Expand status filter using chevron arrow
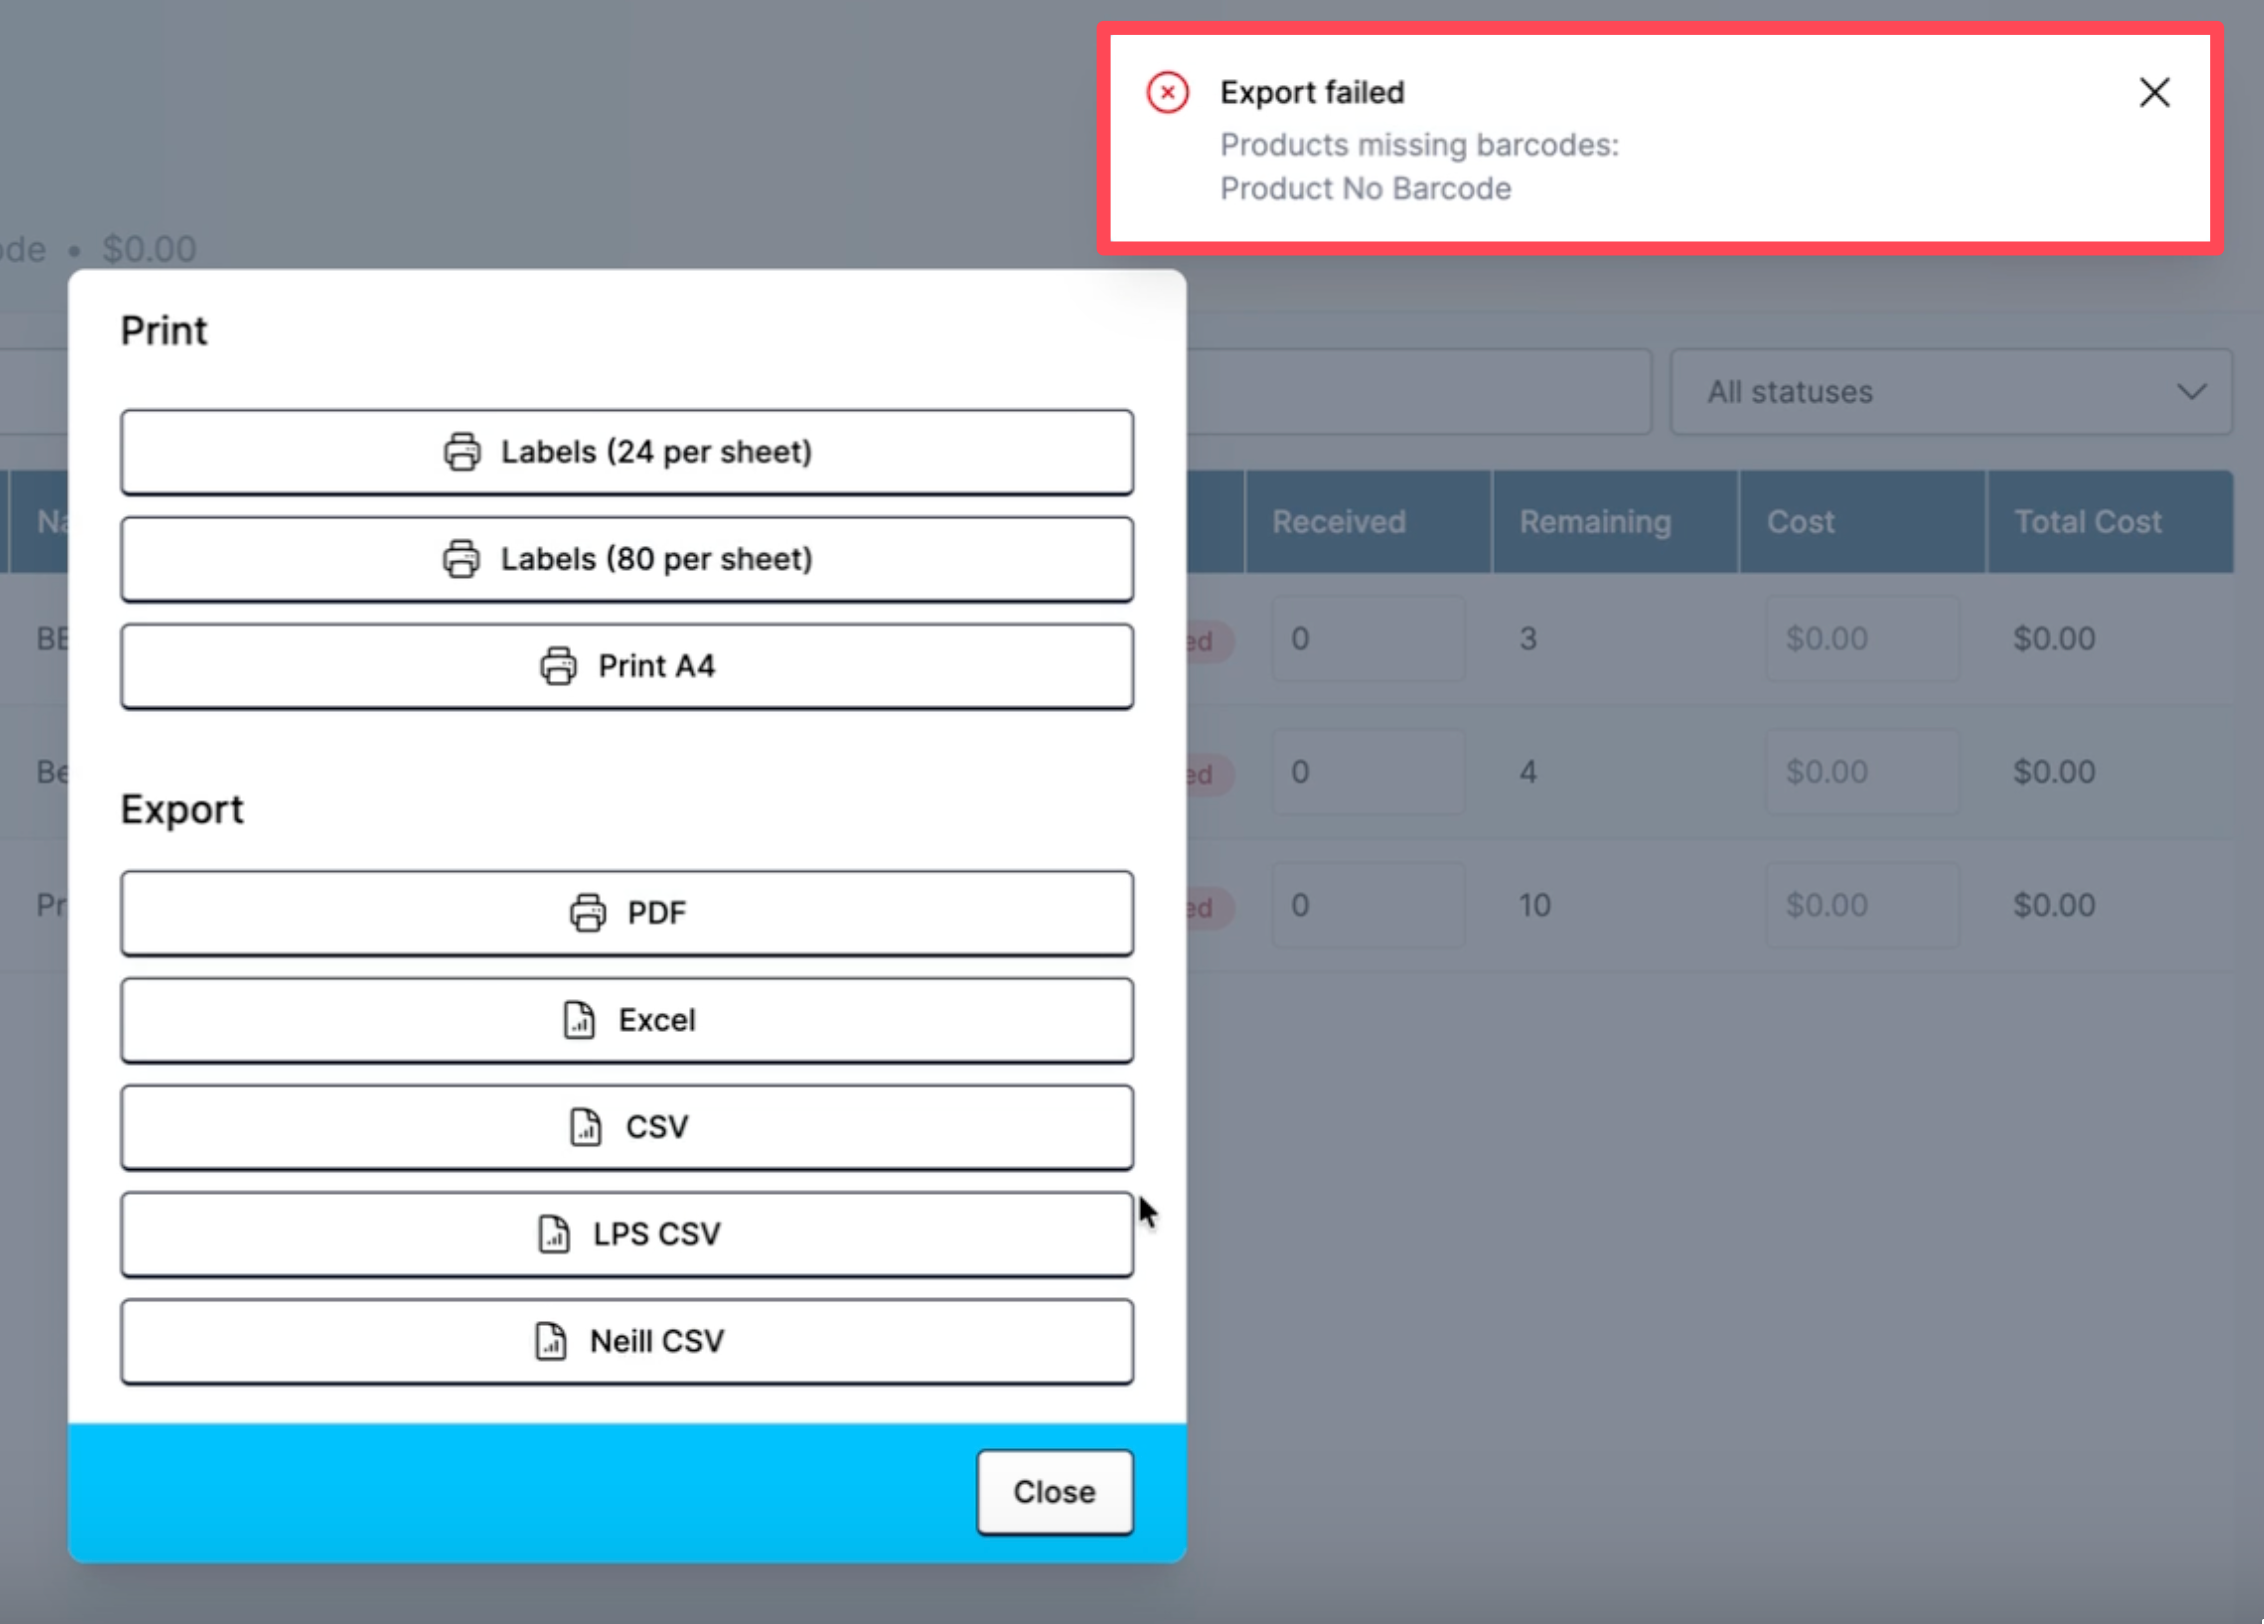This screenshot has width=2264, height=1624. pyautogui.click(x=2192, y=392)
